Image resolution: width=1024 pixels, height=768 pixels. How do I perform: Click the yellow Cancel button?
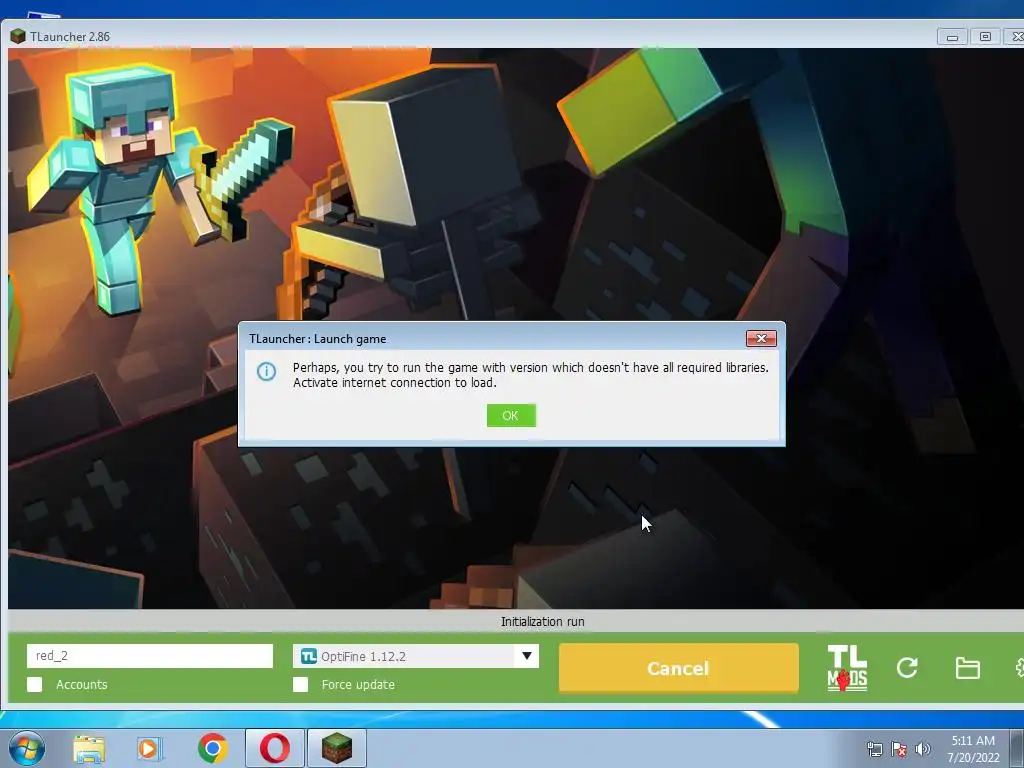pos(679,667)
